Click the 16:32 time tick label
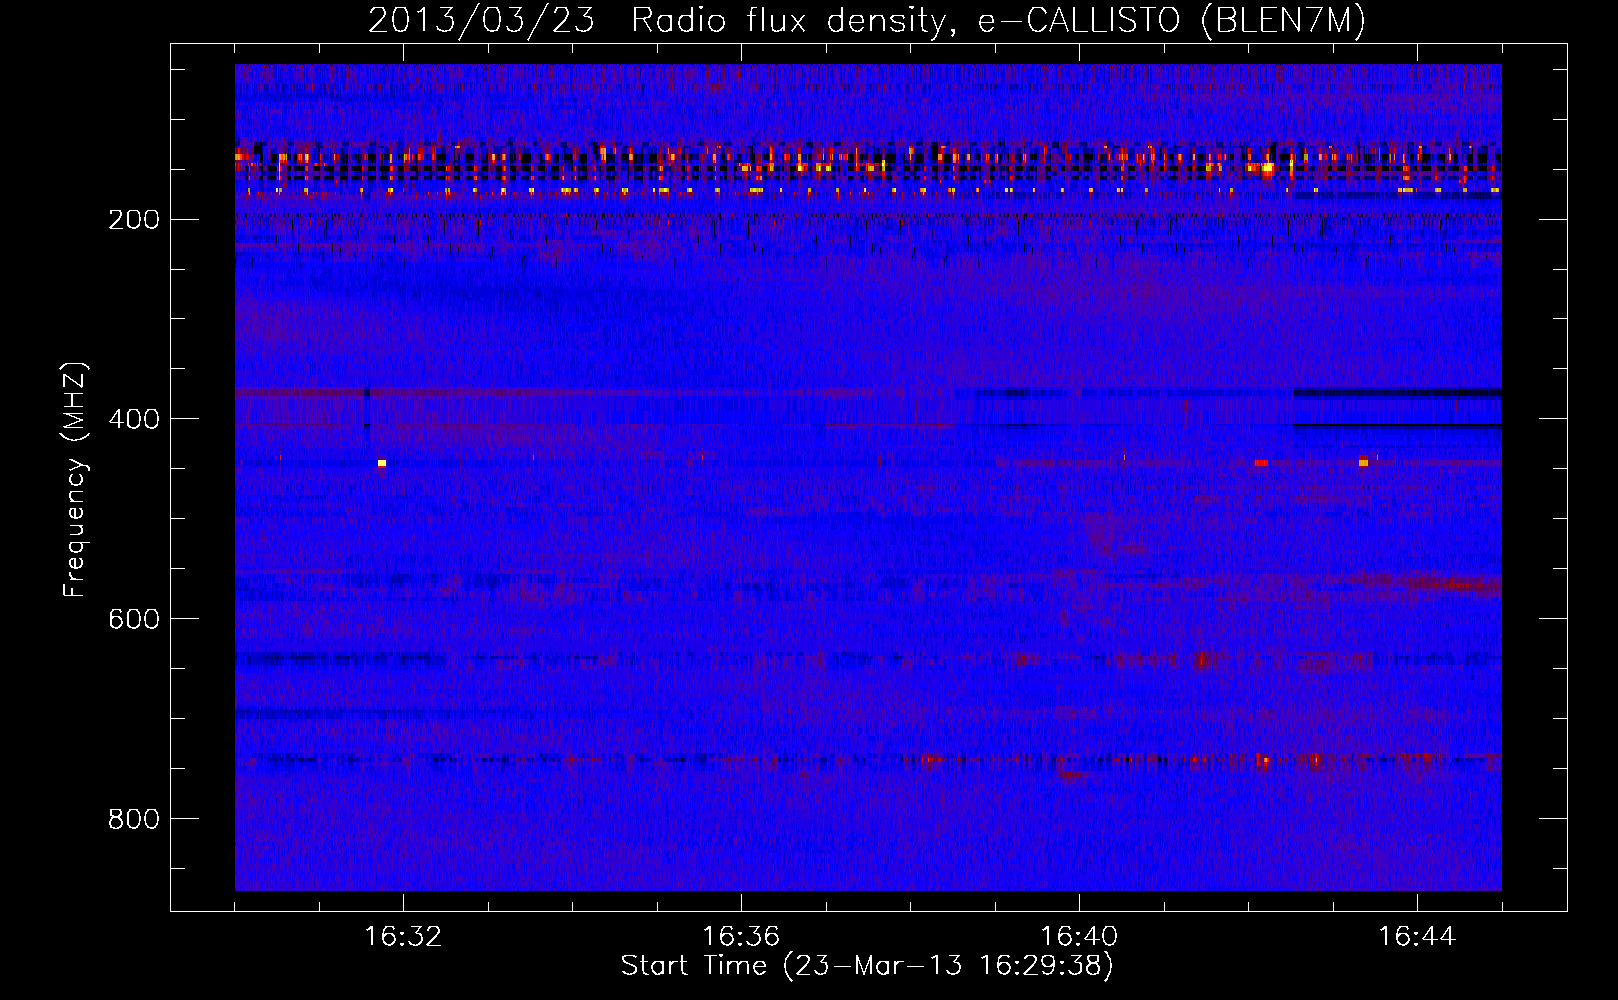This screenshot has height=1000, width=1618. (x=403, y=936)
